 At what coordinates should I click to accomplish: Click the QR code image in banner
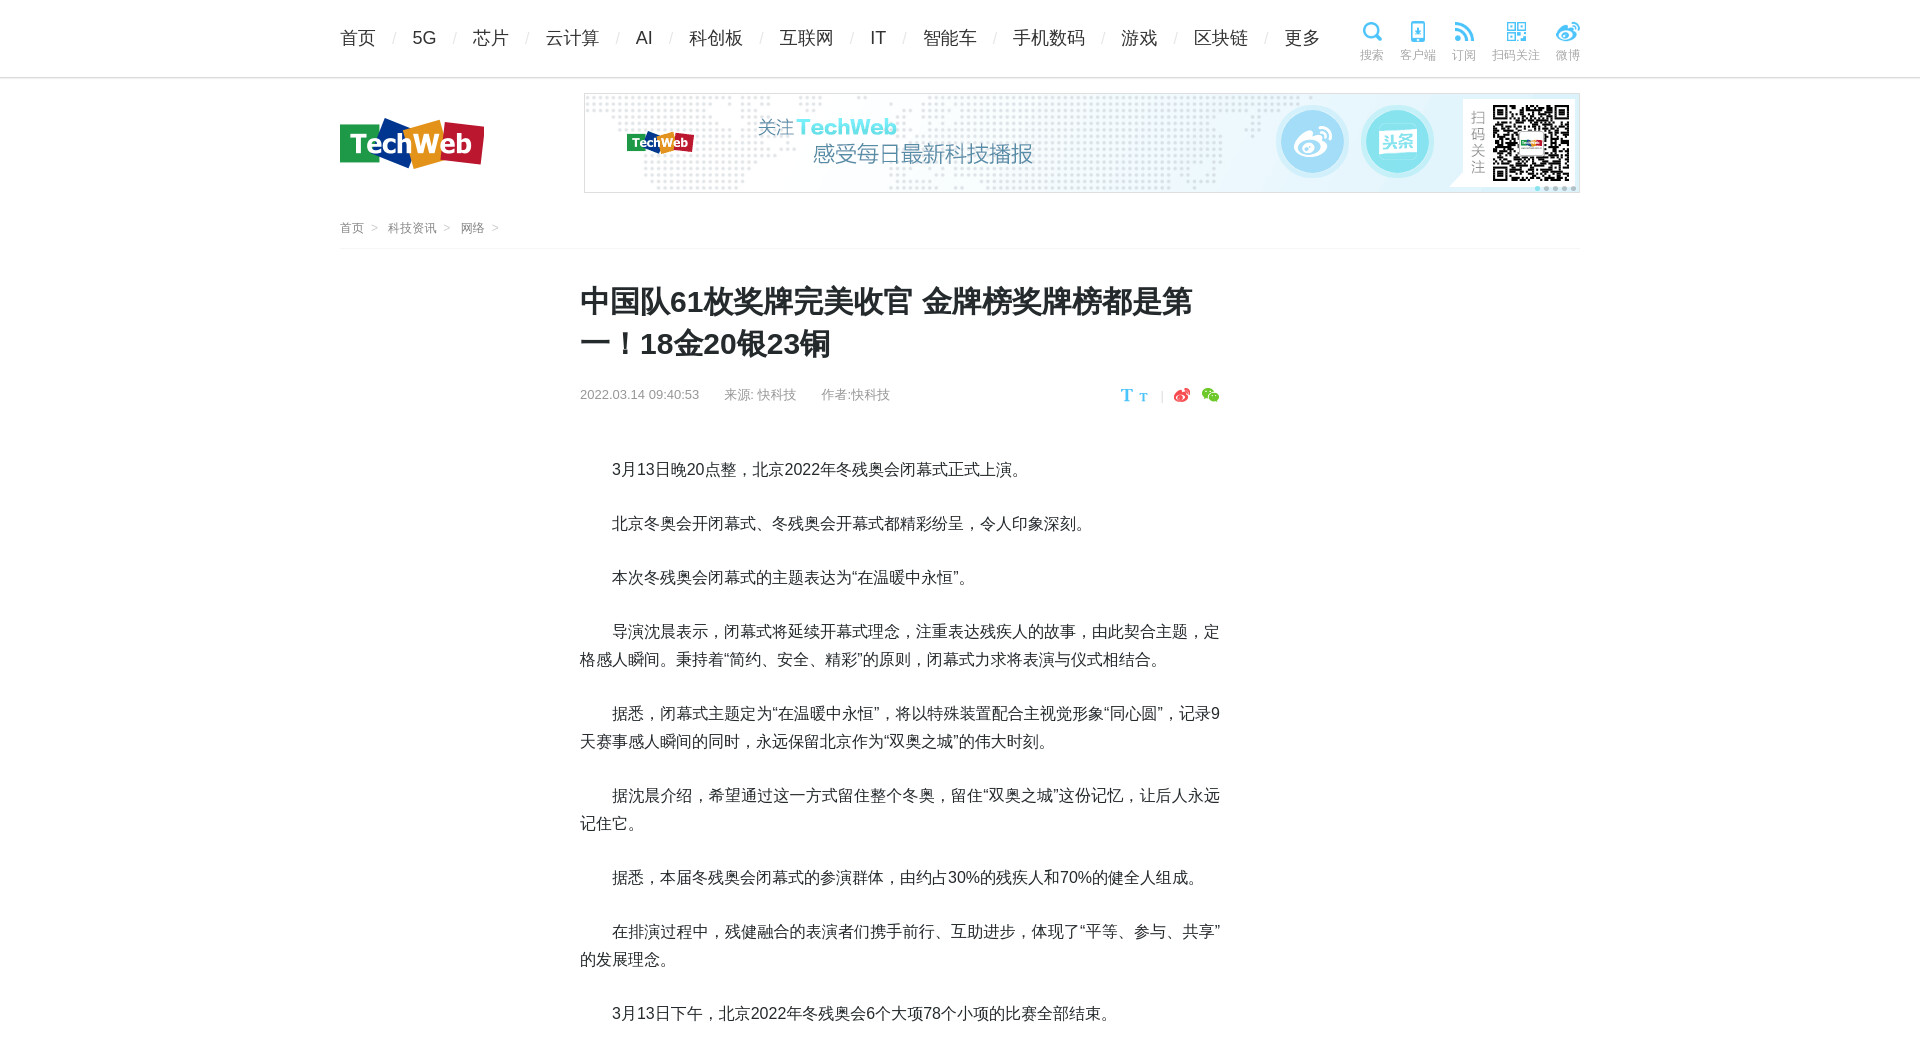click(1530, 143)
